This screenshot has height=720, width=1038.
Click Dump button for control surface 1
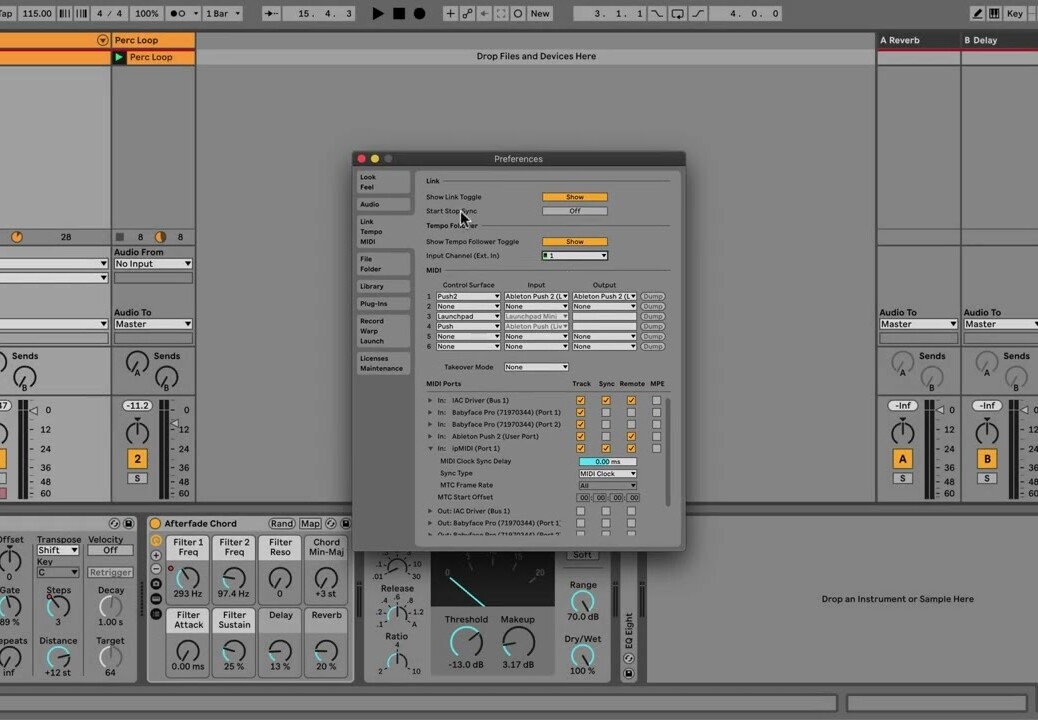click(653, 296)
